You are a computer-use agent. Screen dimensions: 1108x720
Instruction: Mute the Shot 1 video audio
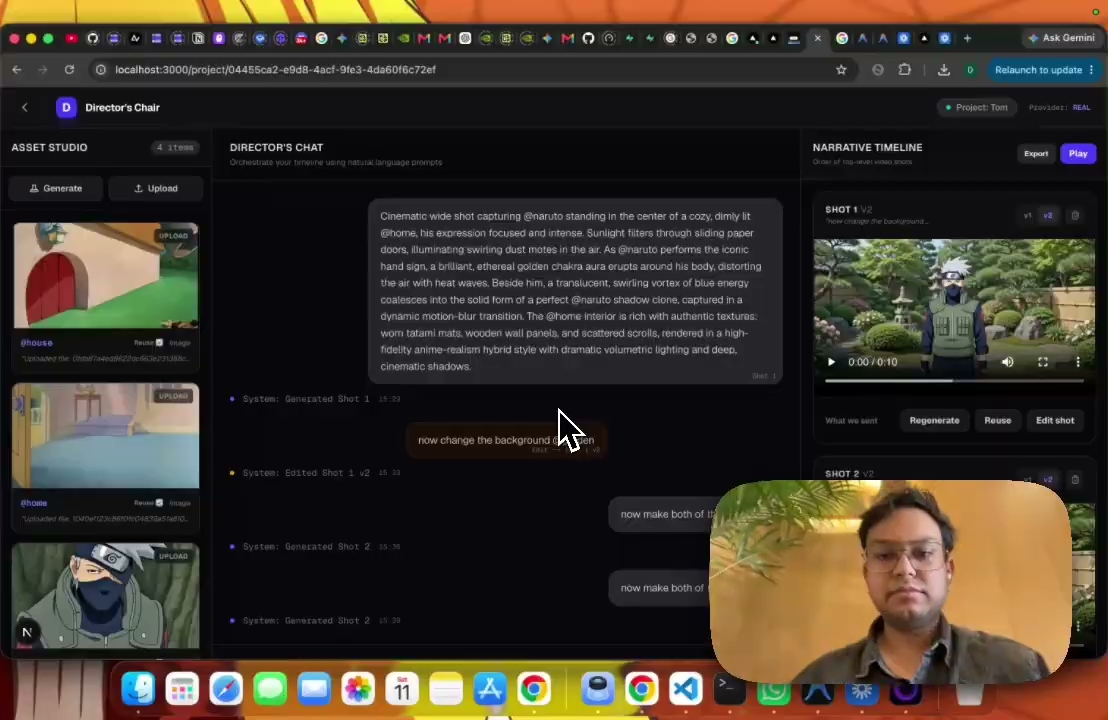(x=1008, y=362)
